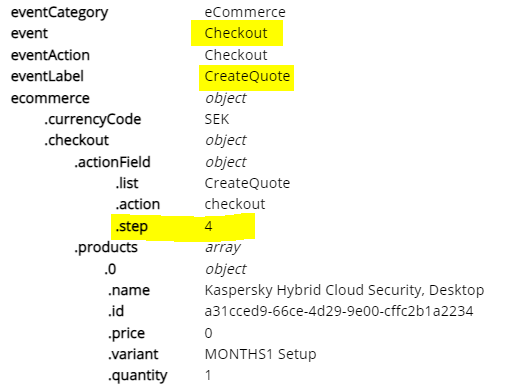Select the highlighted .step key

132,227
